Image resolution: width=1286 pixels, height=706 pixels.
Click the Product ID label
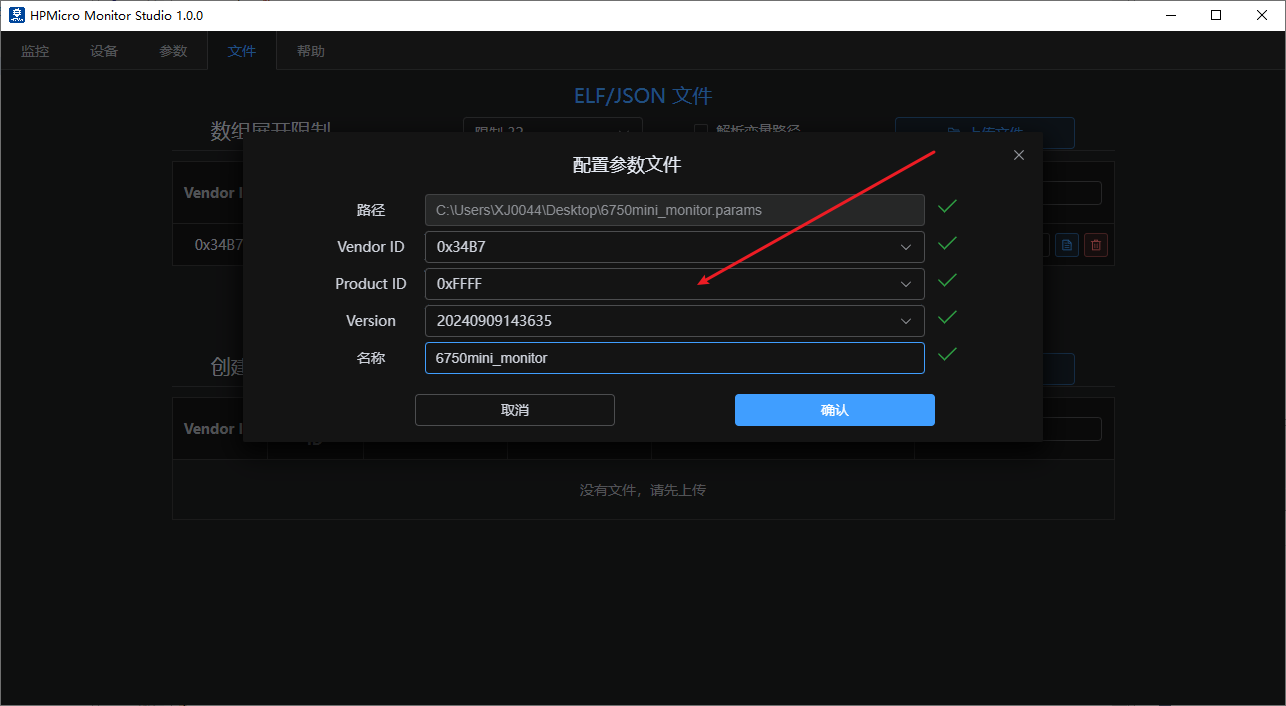tap(371, 284)
